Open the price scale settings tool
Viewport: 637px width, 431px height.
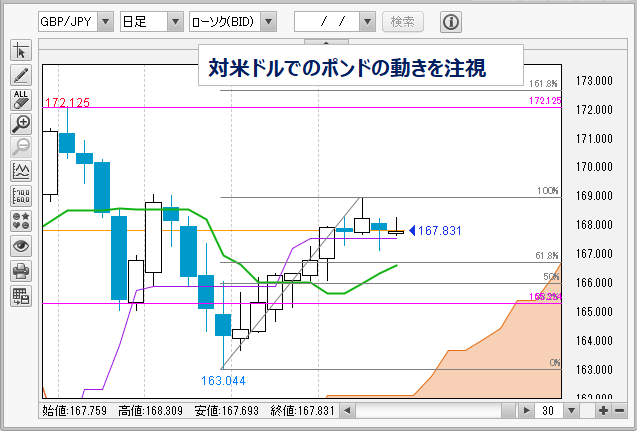pos(21,196)
